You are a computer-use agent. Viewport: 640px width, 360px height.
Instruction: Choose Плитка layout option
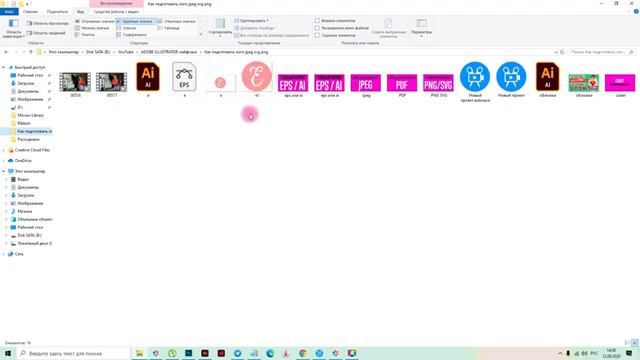tap(85, 35)
